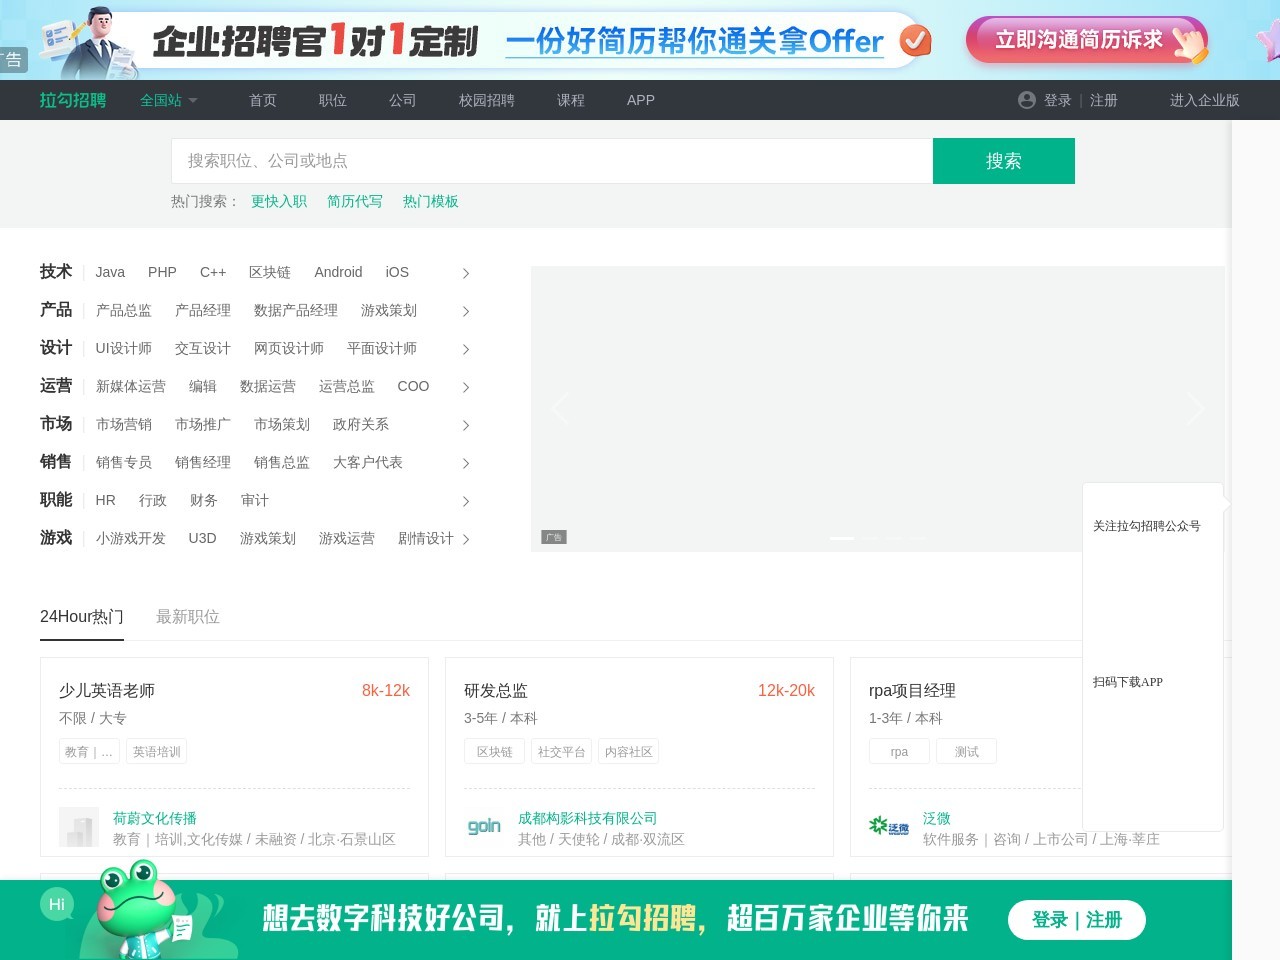Image resolution: width=1280 pixels, height=960 pixels.
Task: Open the 职位 nav item
Action: pos(333,100)
